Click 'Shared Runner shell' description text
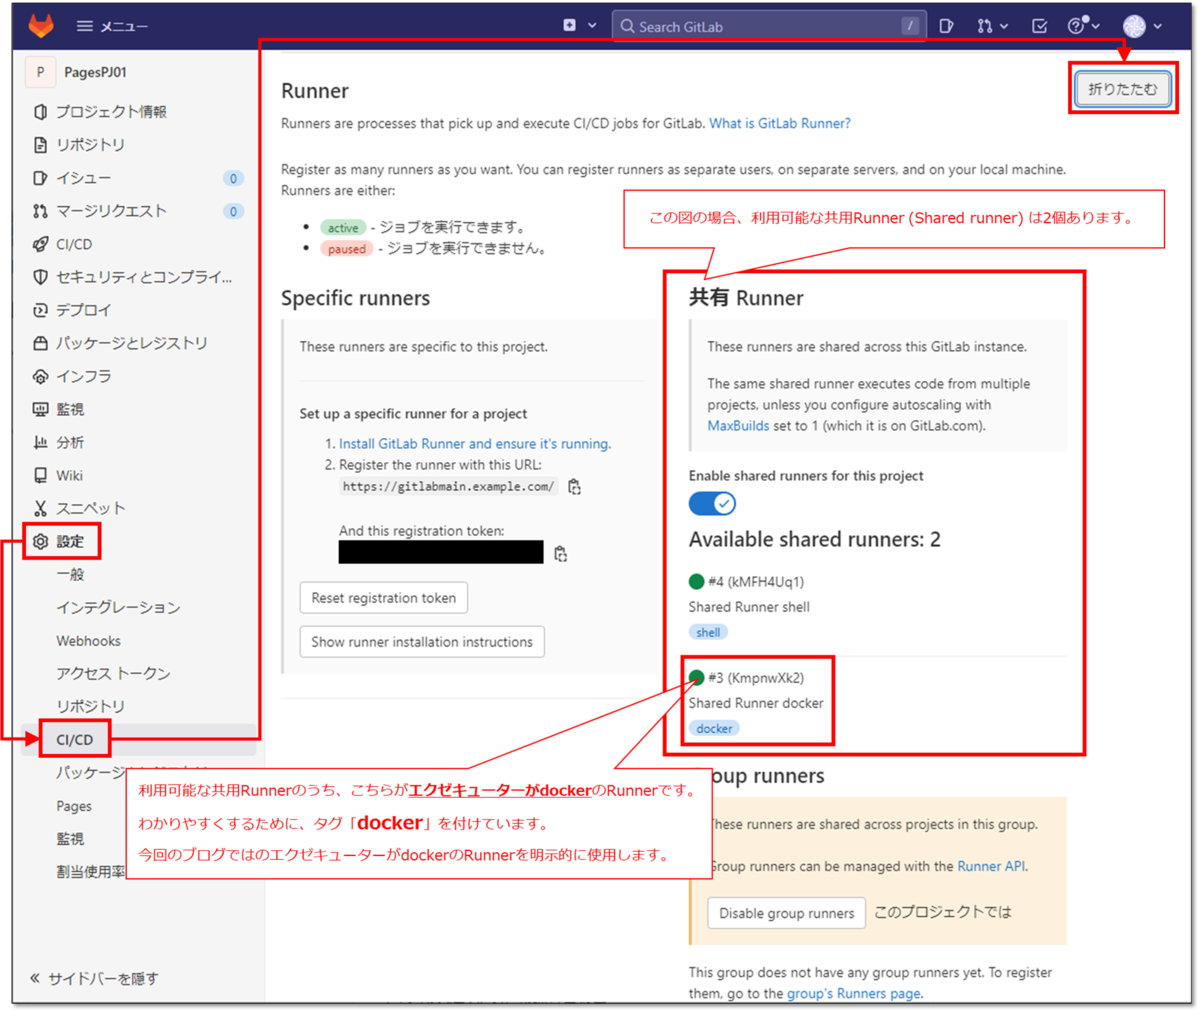 coord(749,607)
